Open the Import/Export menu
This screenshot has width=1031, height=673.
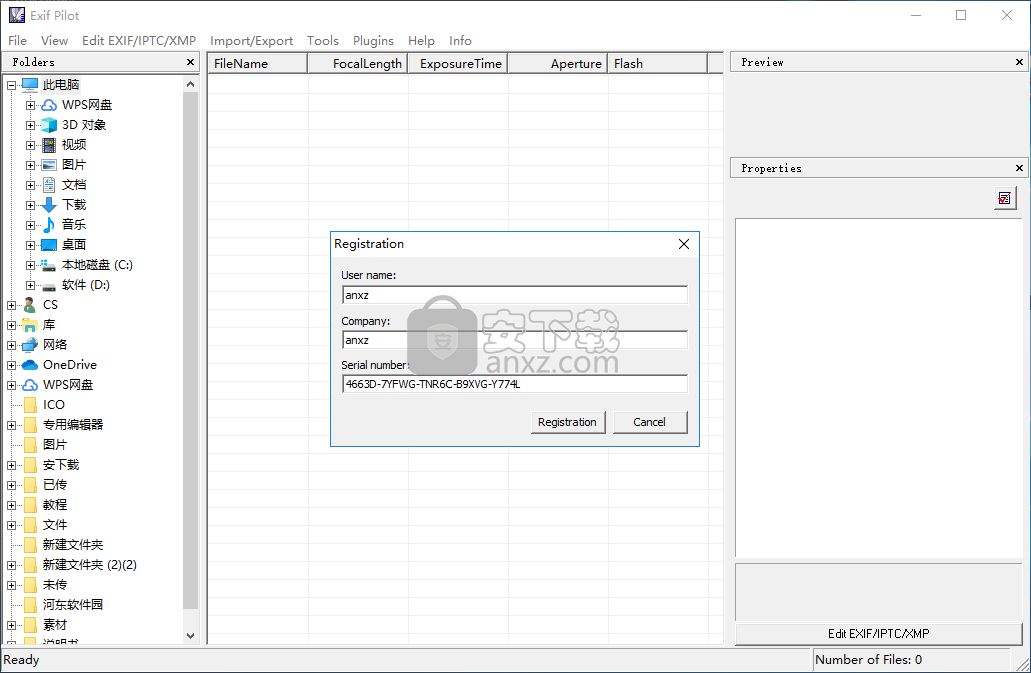click(251, 41)
